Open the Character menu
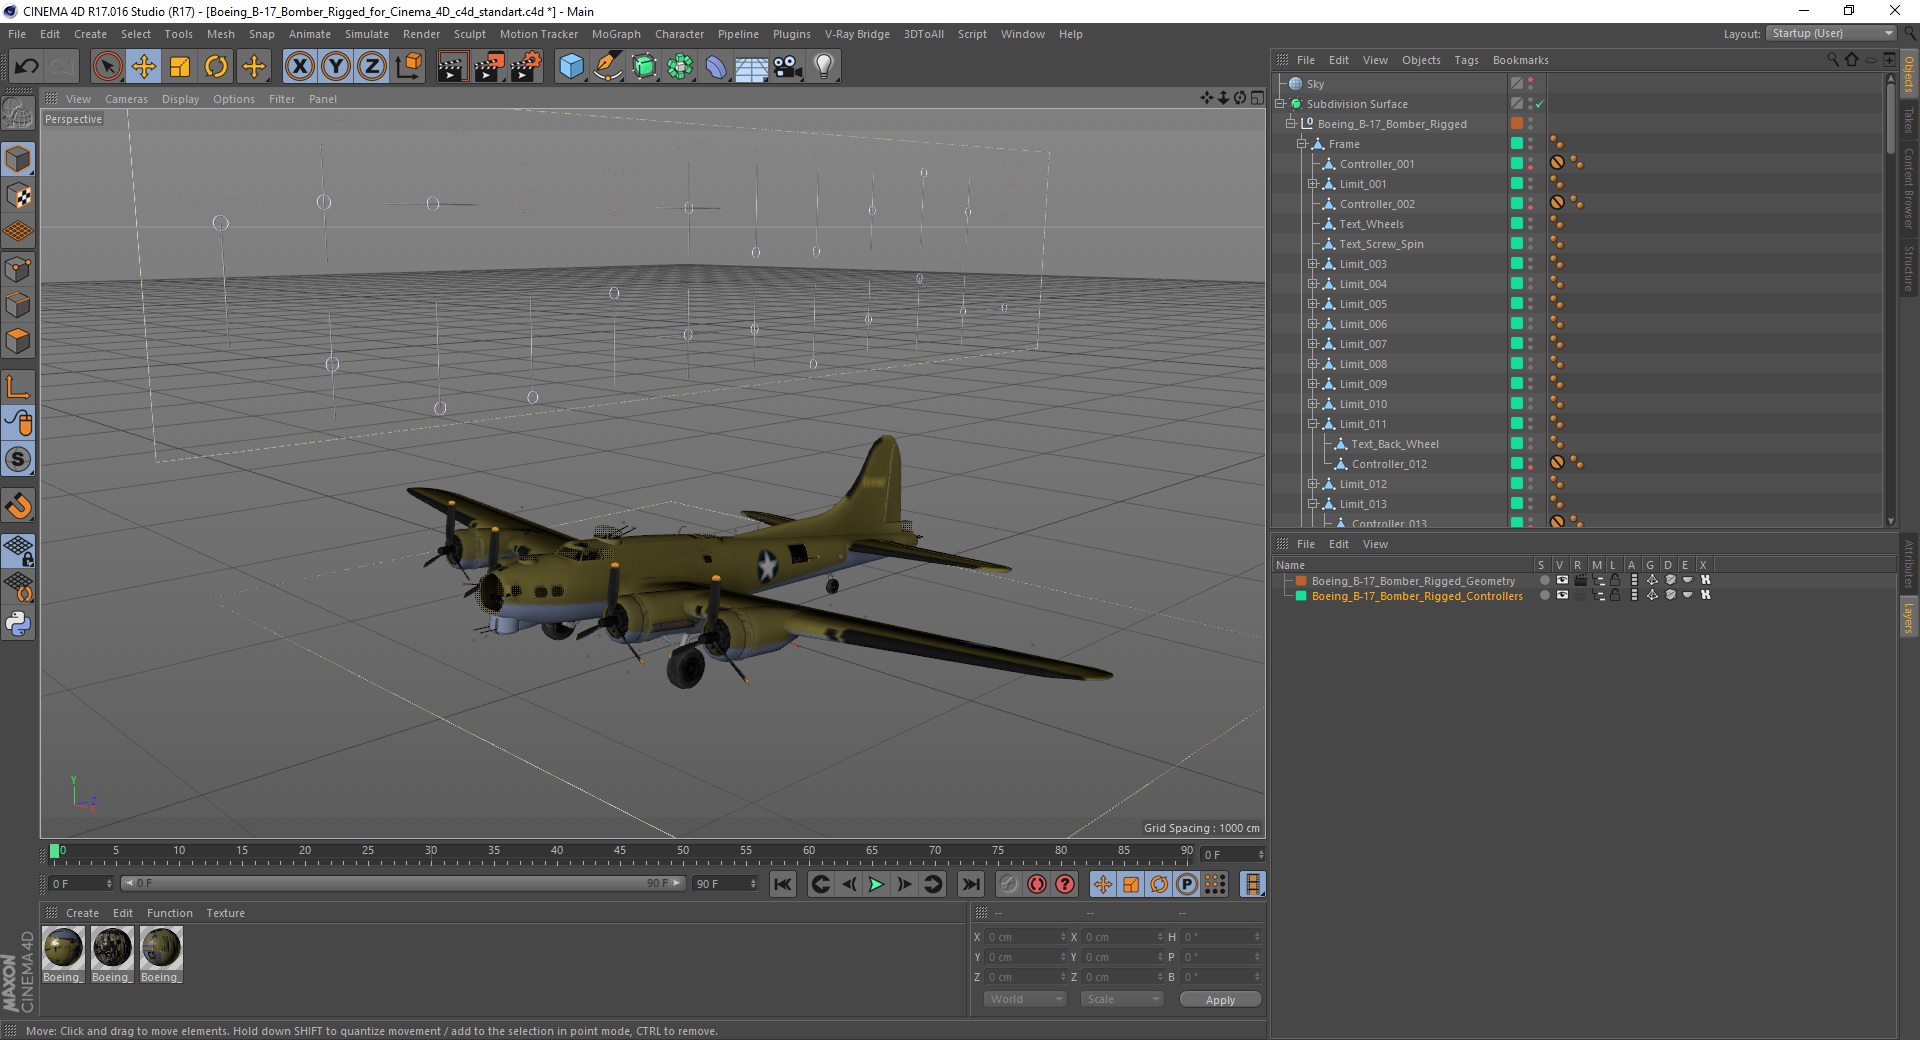1920x1040 pixels. tap(679, 34)
